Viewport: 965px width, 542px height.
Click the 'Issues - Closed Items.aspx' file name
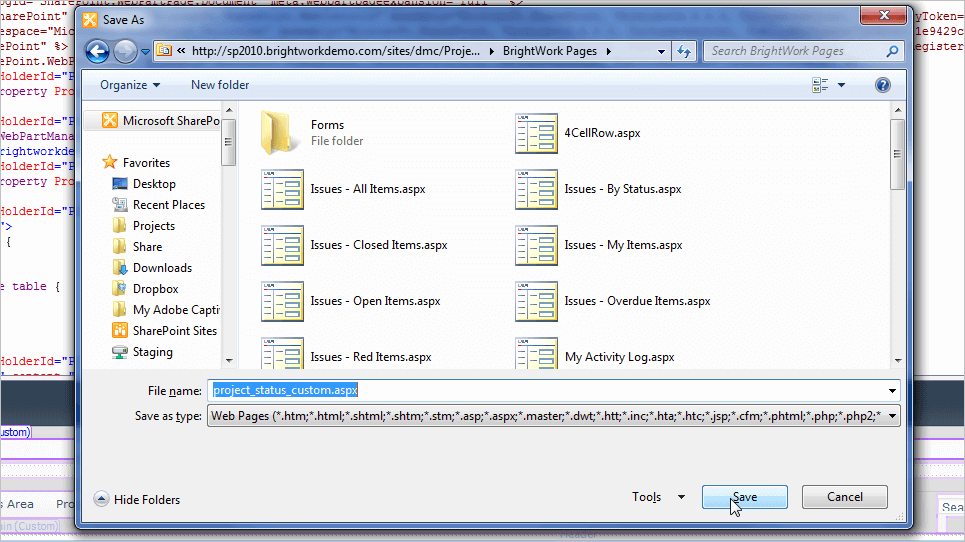[x=378, y=245]
